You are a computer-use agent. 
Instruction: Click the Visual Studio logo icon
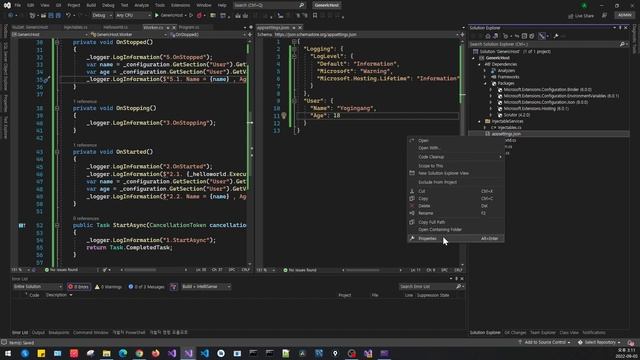pyautogui.click(x=7, y=5)
